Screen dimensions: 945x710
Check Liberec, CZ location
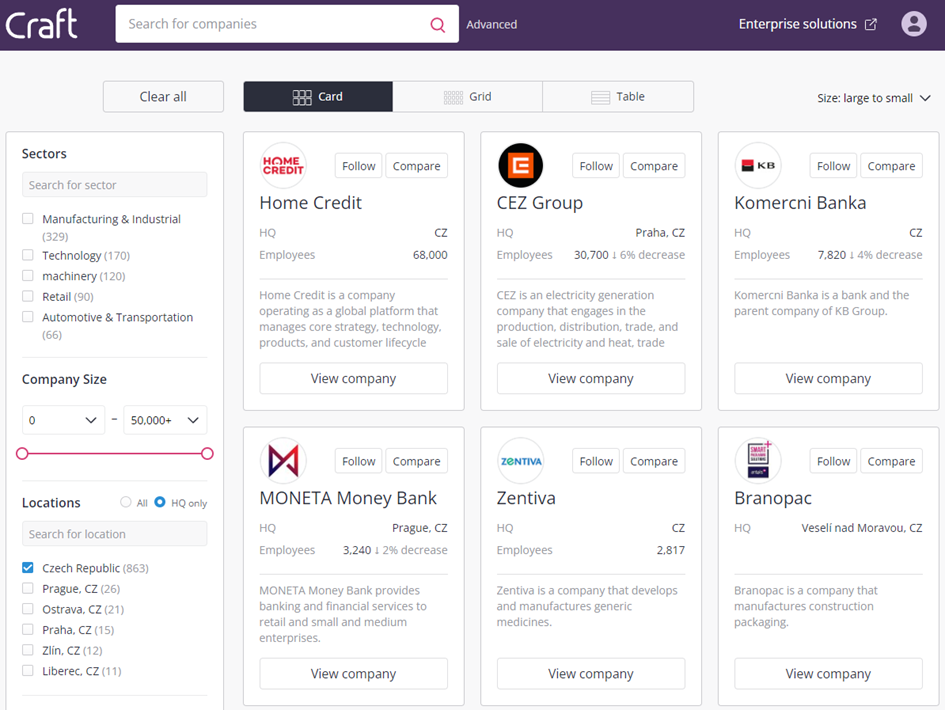28,670
